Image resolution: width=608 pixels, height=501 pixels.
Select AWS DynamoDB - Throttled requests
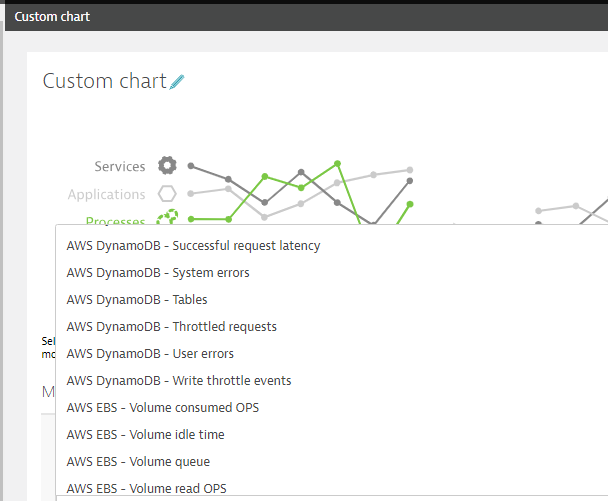coord(171,326)
